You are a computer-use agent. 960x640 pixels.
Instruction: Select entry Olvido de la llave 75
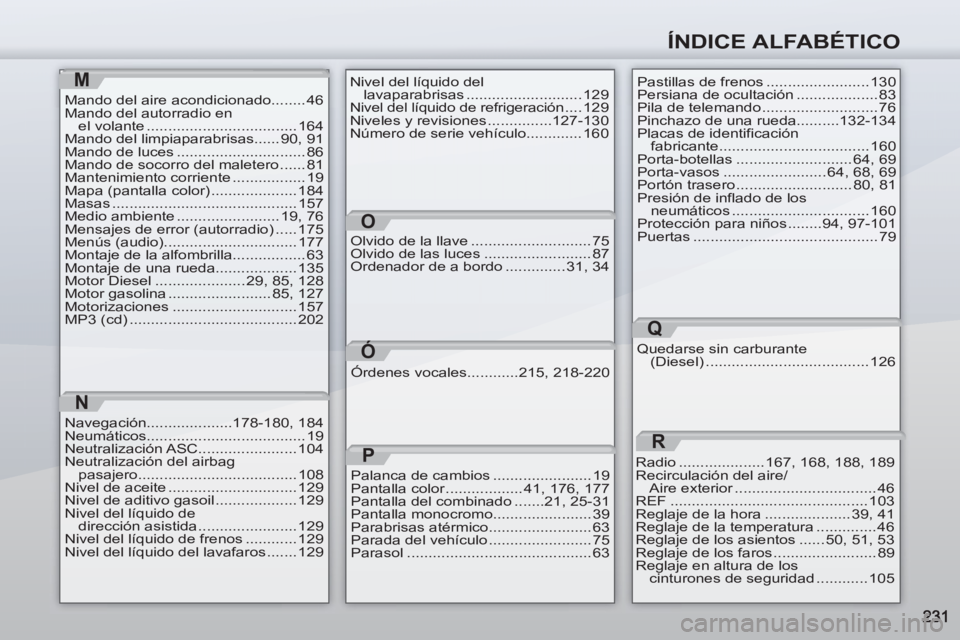pyautogui.click(x=479, y=241)
